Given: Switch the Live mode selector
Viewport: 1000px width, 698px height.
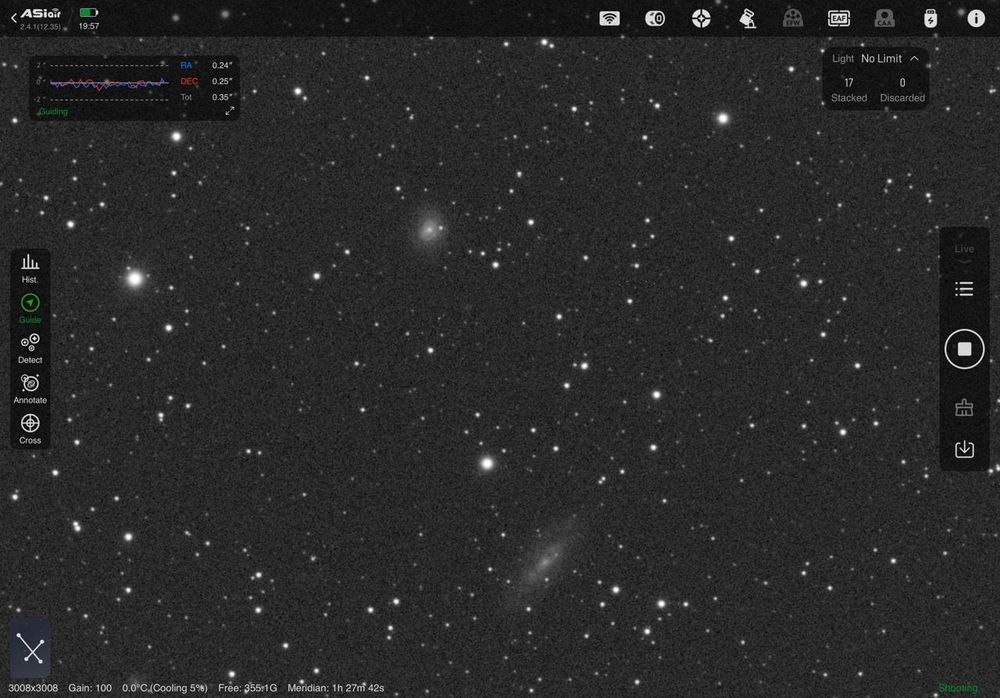Looking at the screenshot, I should click(964, 253).
